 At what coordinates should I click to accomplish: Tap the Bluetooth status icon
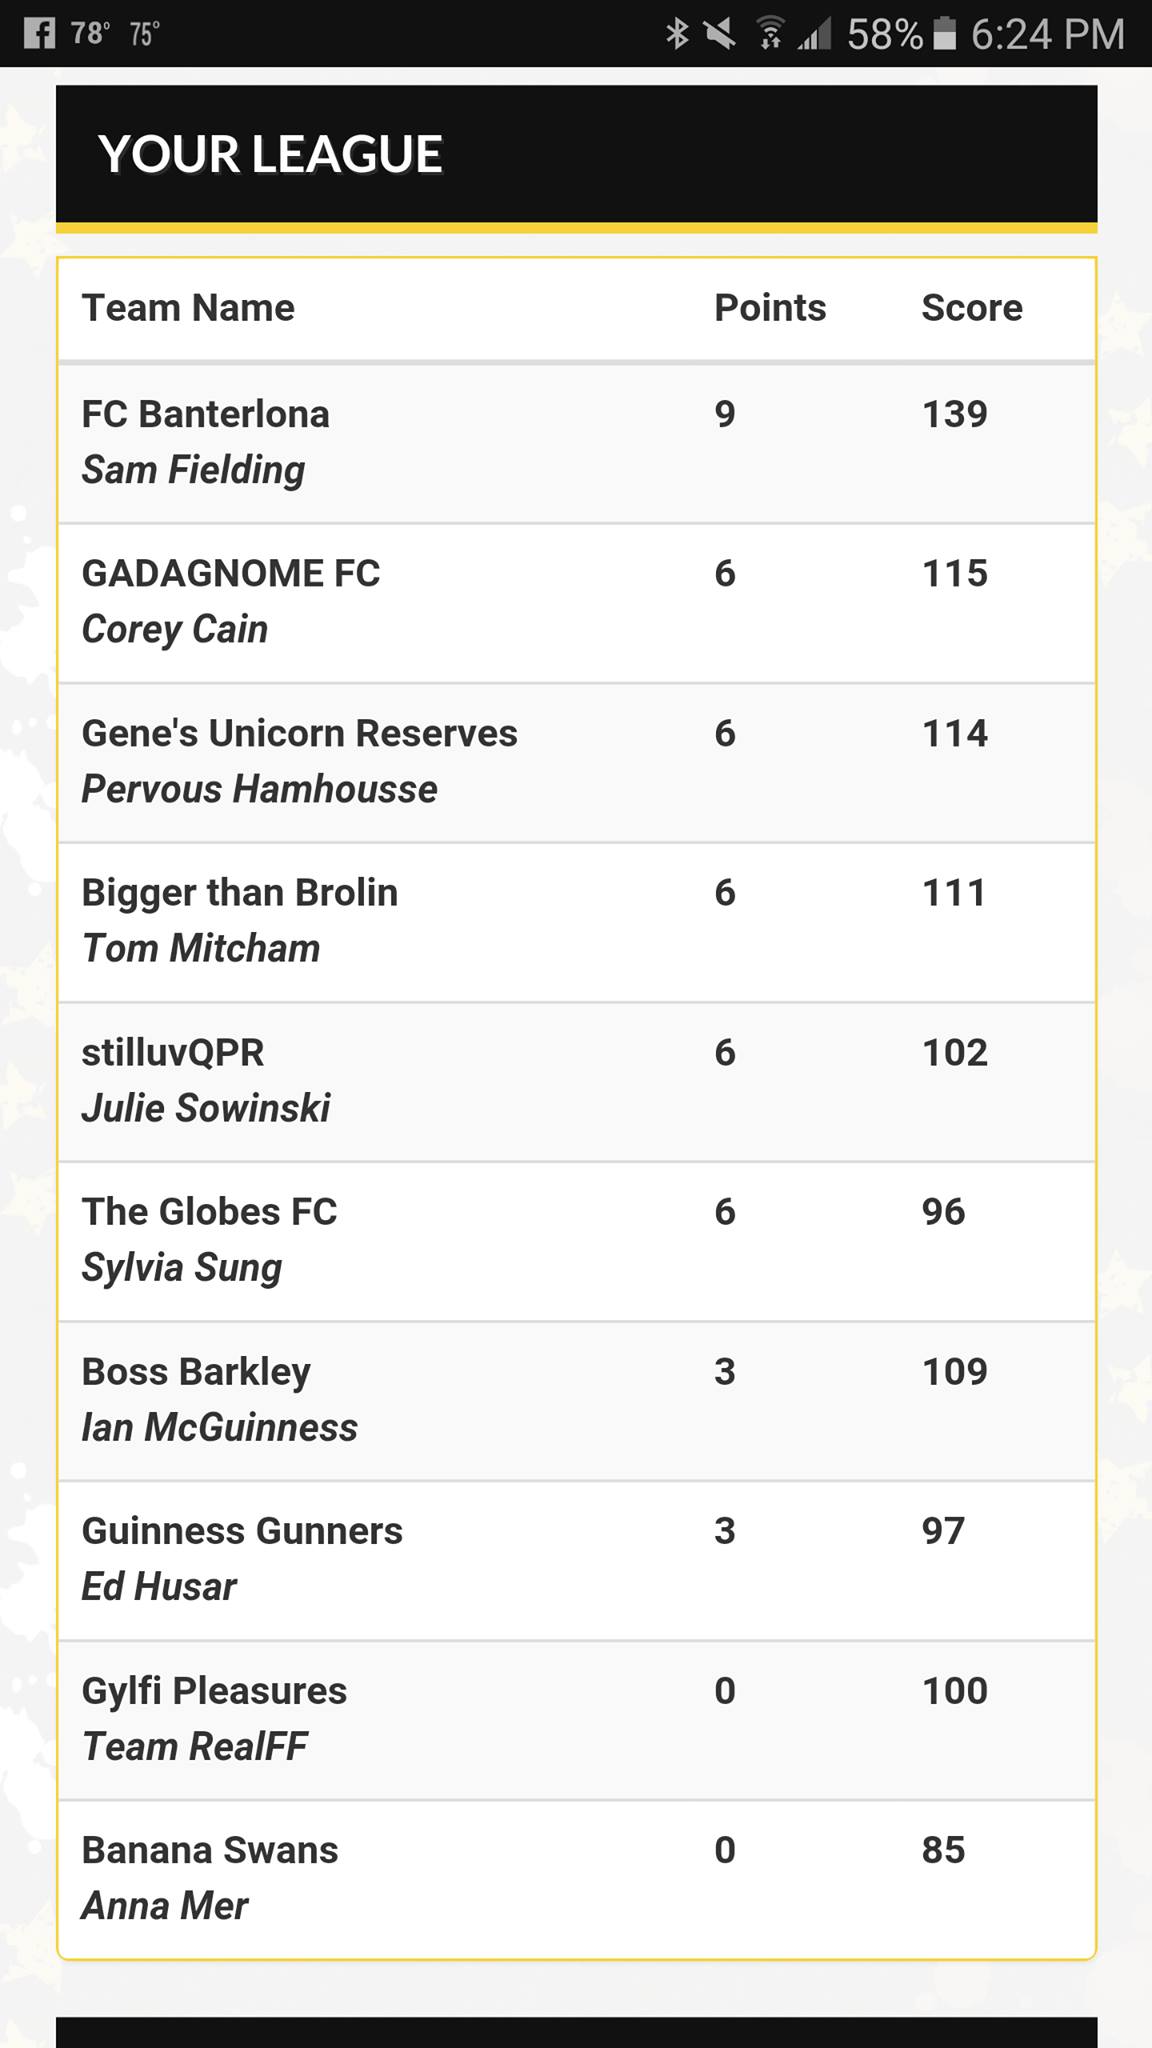677,34
